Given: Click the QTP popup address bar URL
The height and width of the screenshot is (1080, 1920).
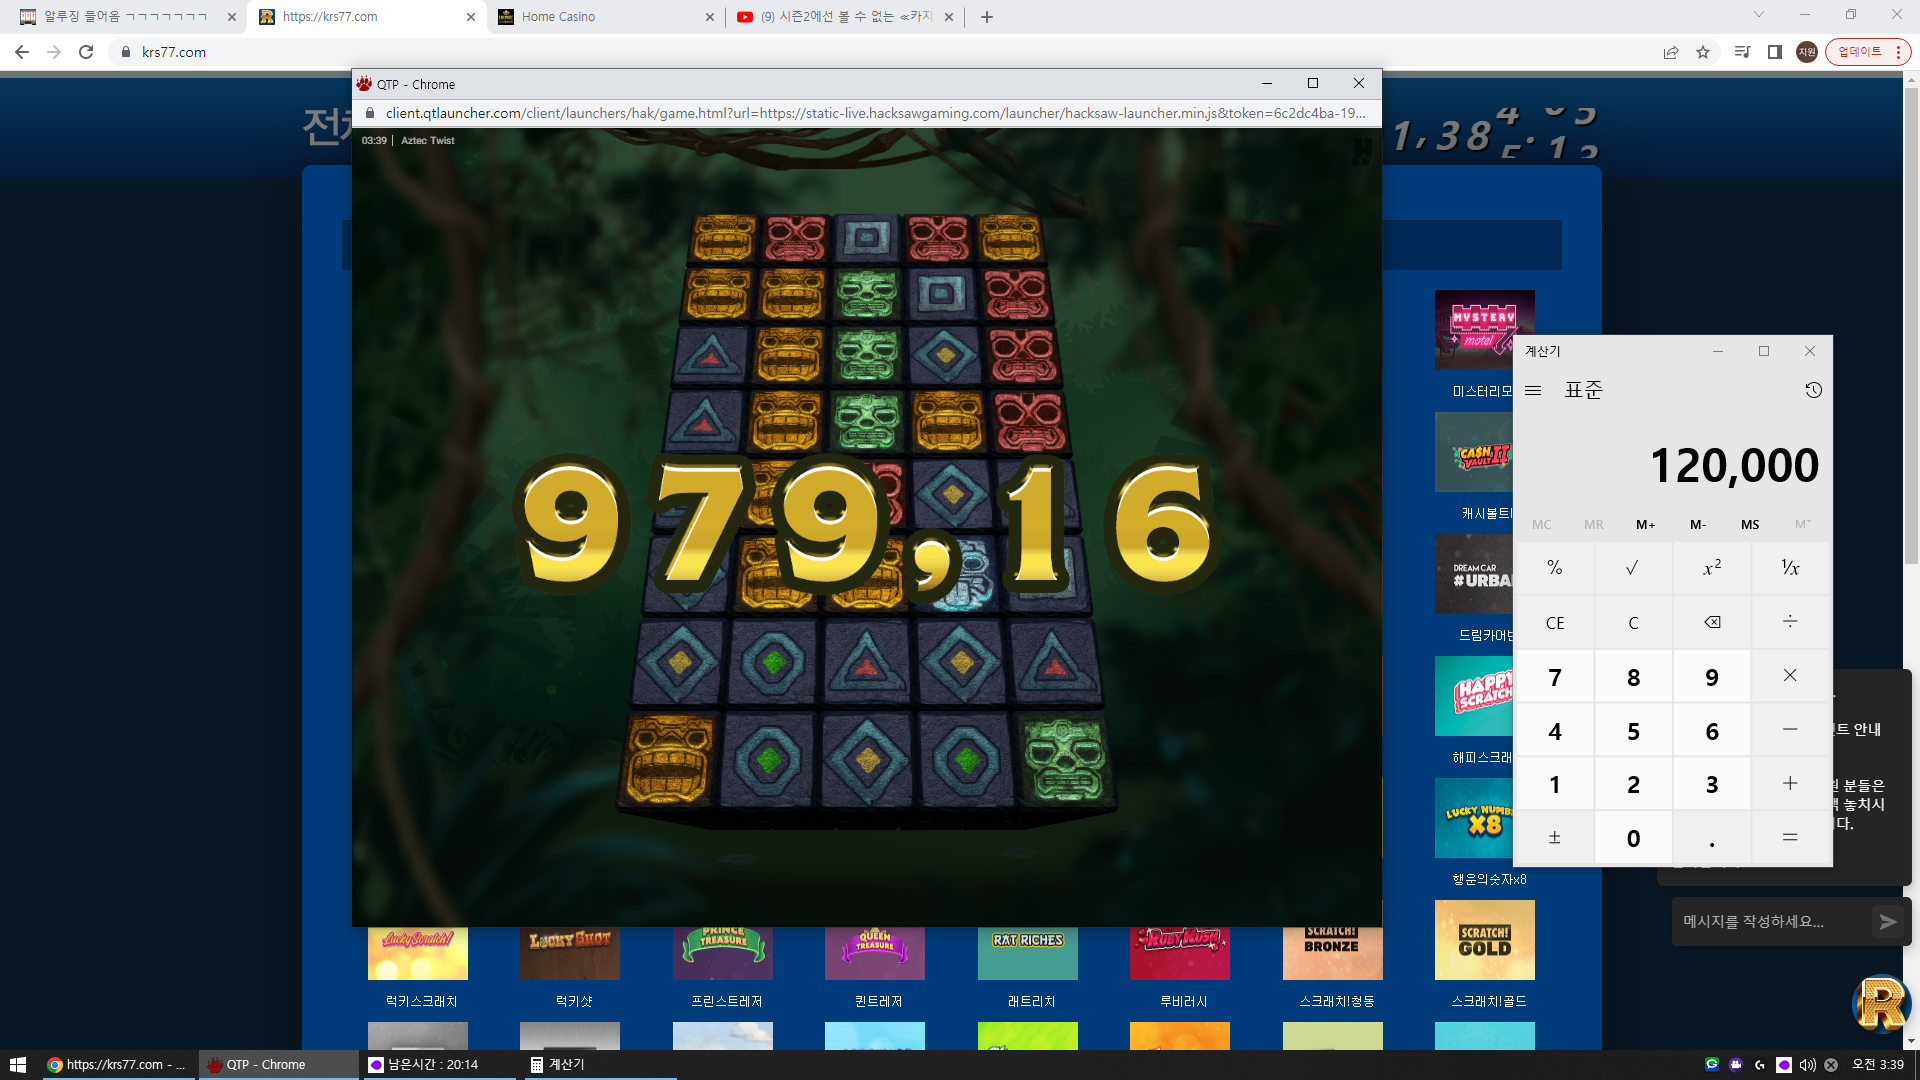Looking at the screenshot, I should click(x=875, y=113).
